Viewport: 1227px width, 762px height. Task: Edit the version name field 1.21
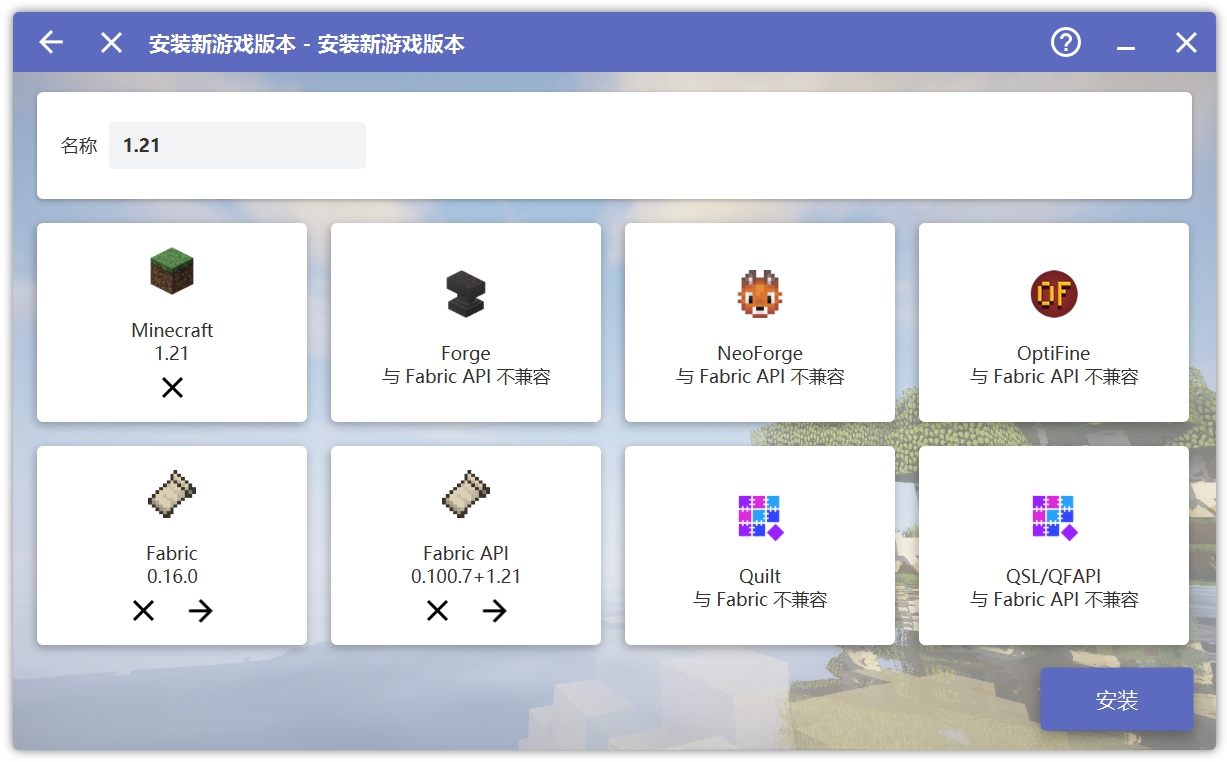coord(237,145)
